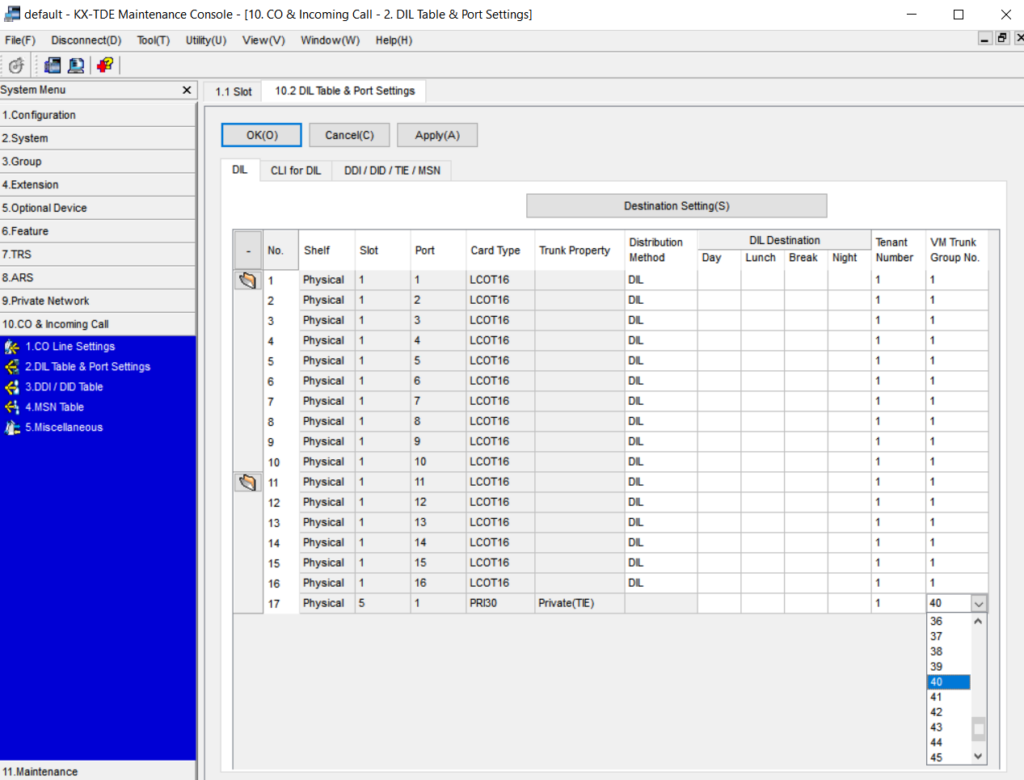Click the help icon with question mark
The width and height of the screenshot is (1024, 780).
[104, 65]
